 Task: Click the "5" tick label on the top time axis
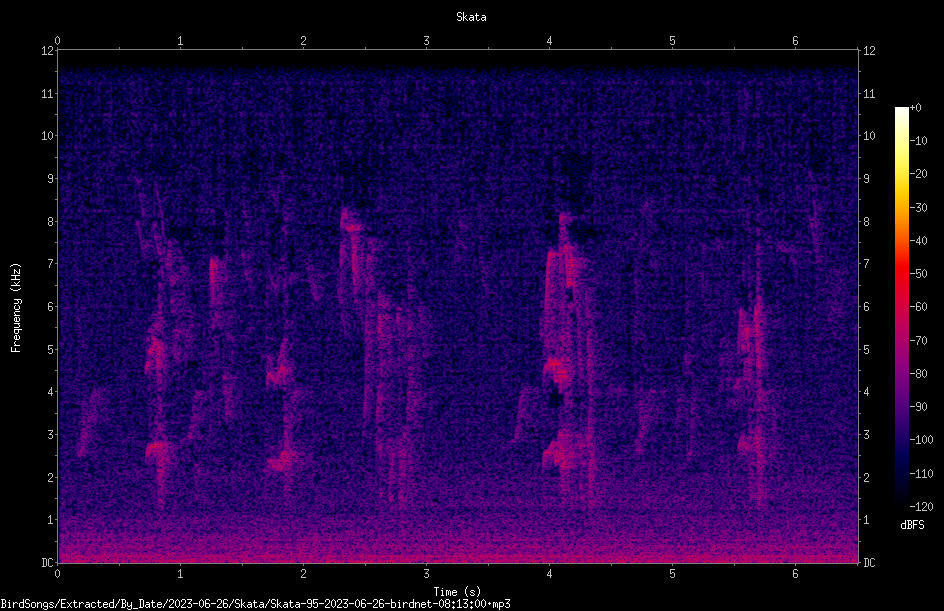[x=672, y=41]
